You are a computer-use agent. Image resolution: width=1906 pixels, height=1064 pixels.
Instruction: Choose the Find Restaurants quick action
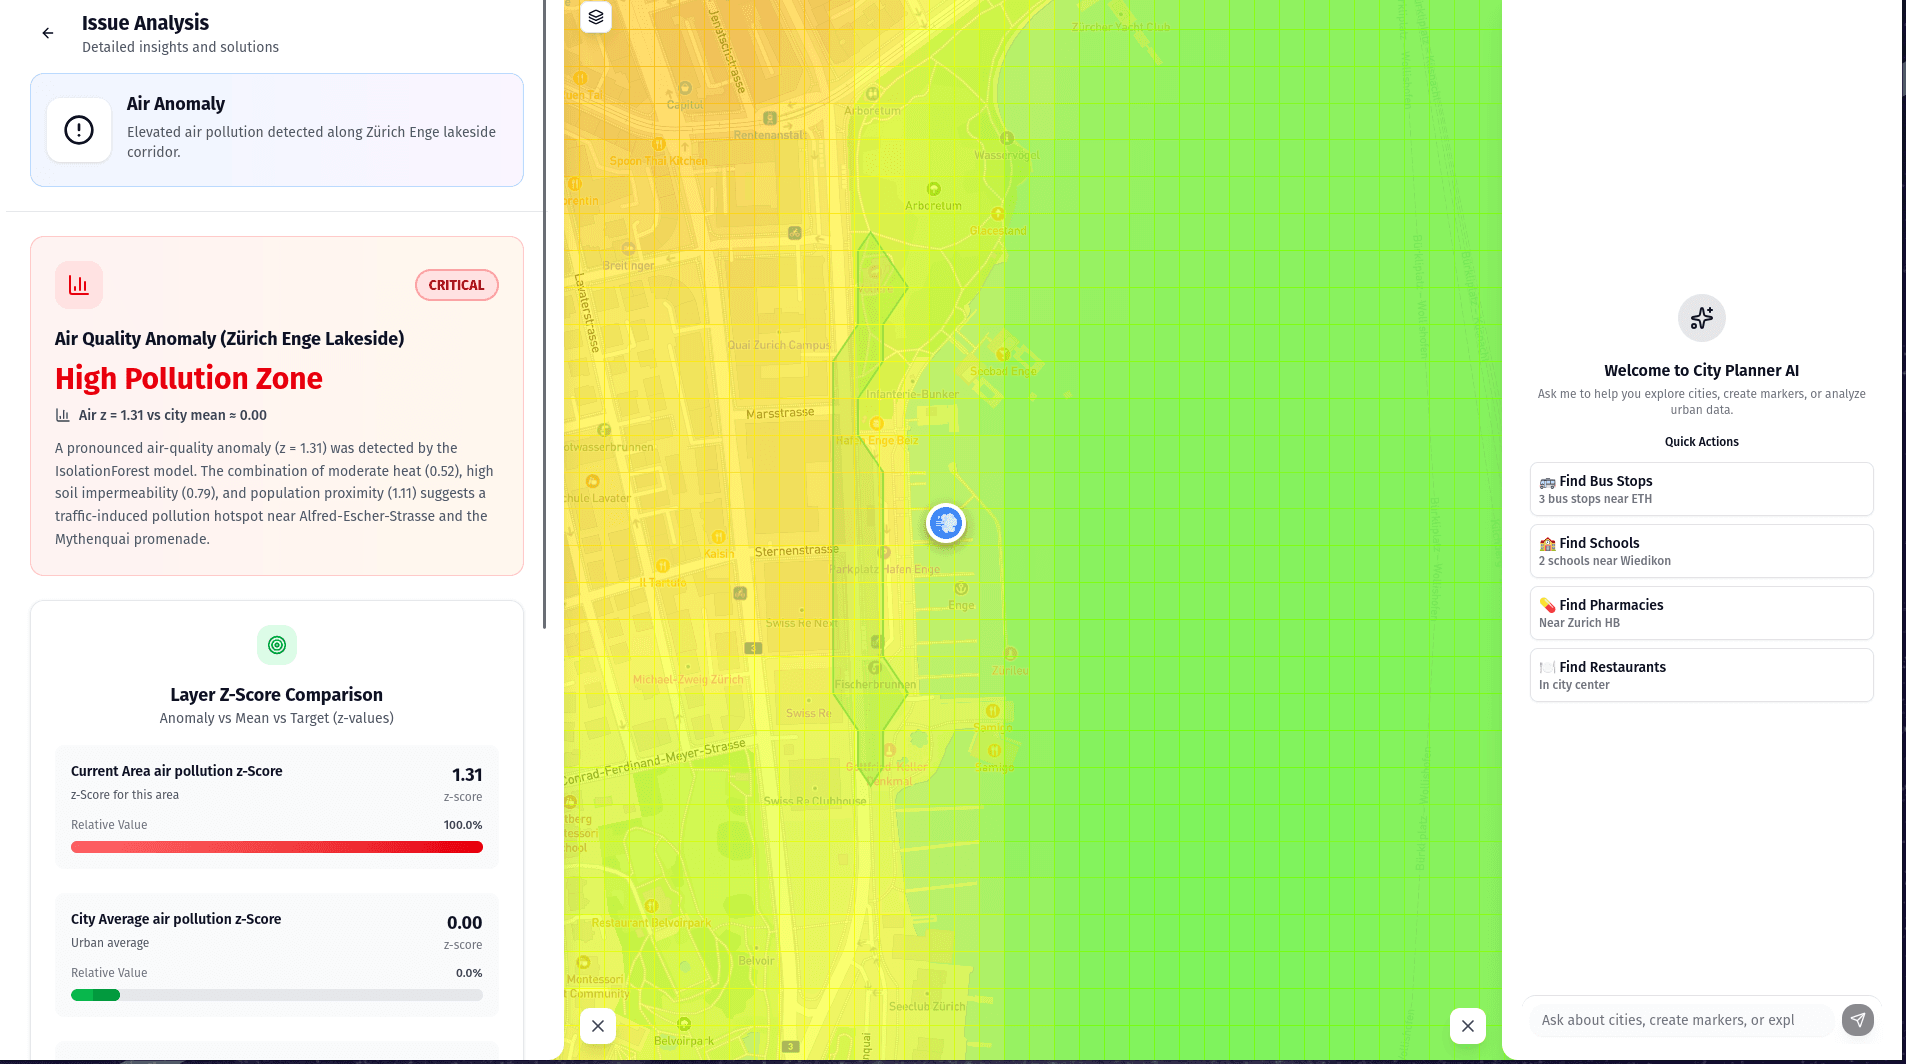coord(1701,675)
